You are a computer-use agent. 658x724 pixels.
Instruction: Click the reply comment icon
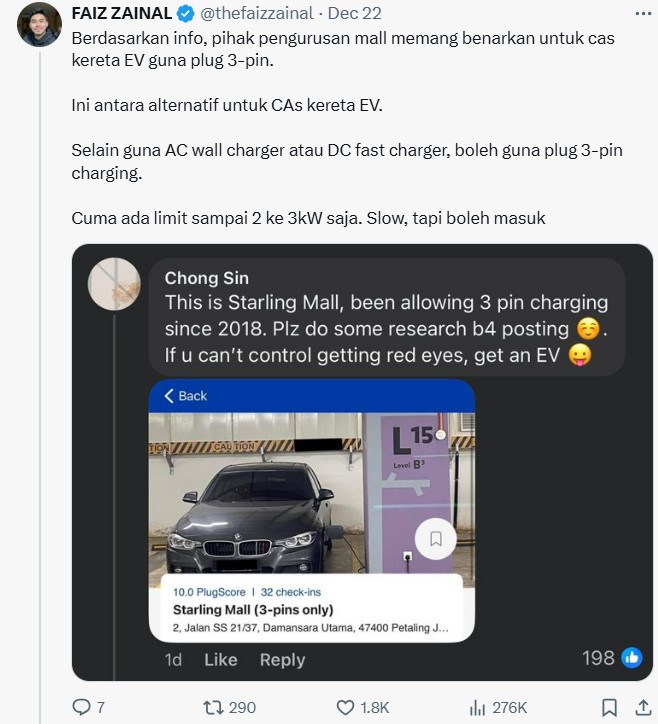(x=83, y=707)
